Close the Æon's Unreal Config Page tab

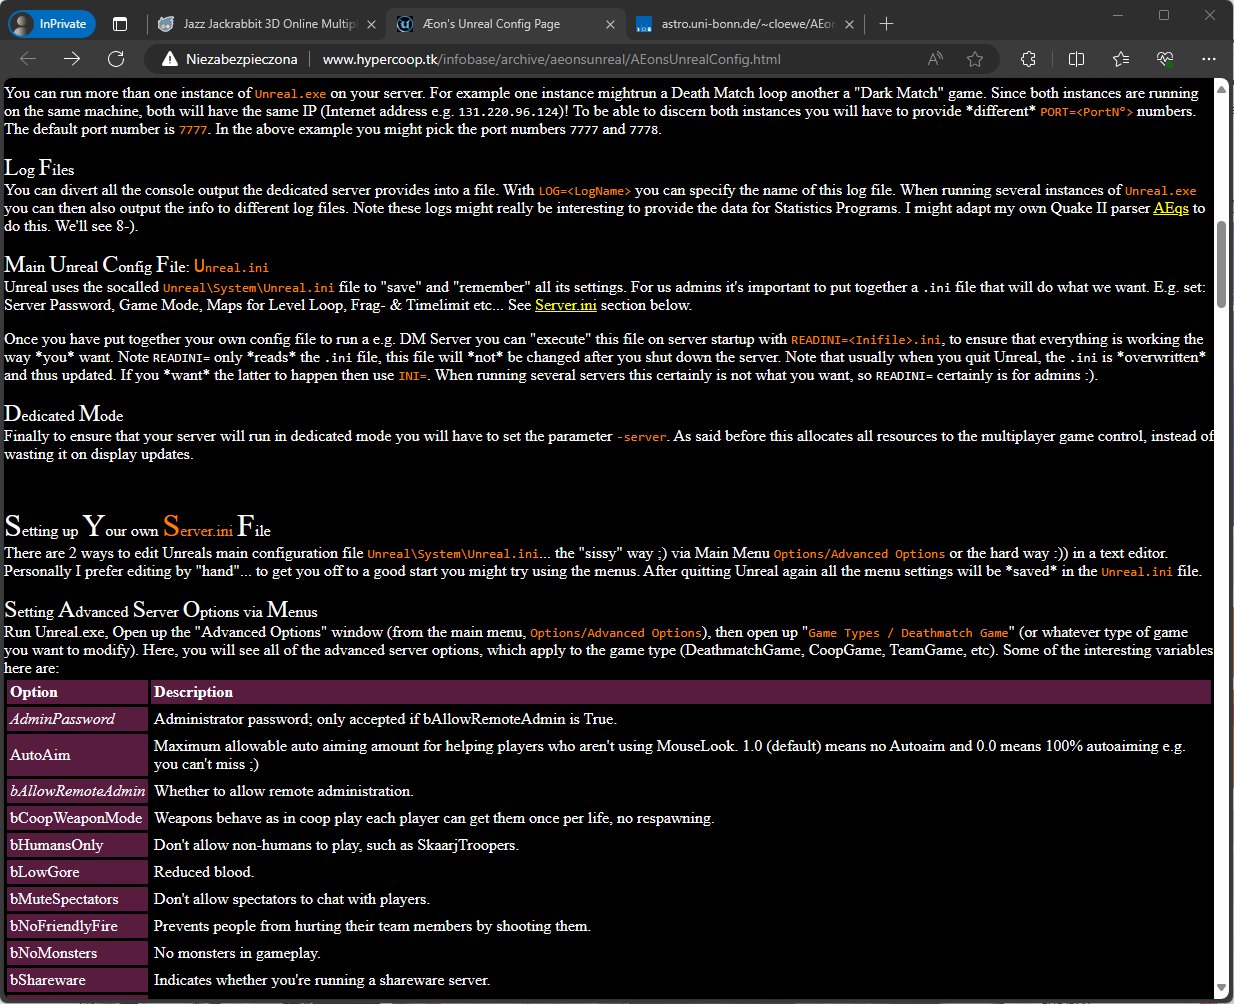pyautogui.click(x=612, y=24)
